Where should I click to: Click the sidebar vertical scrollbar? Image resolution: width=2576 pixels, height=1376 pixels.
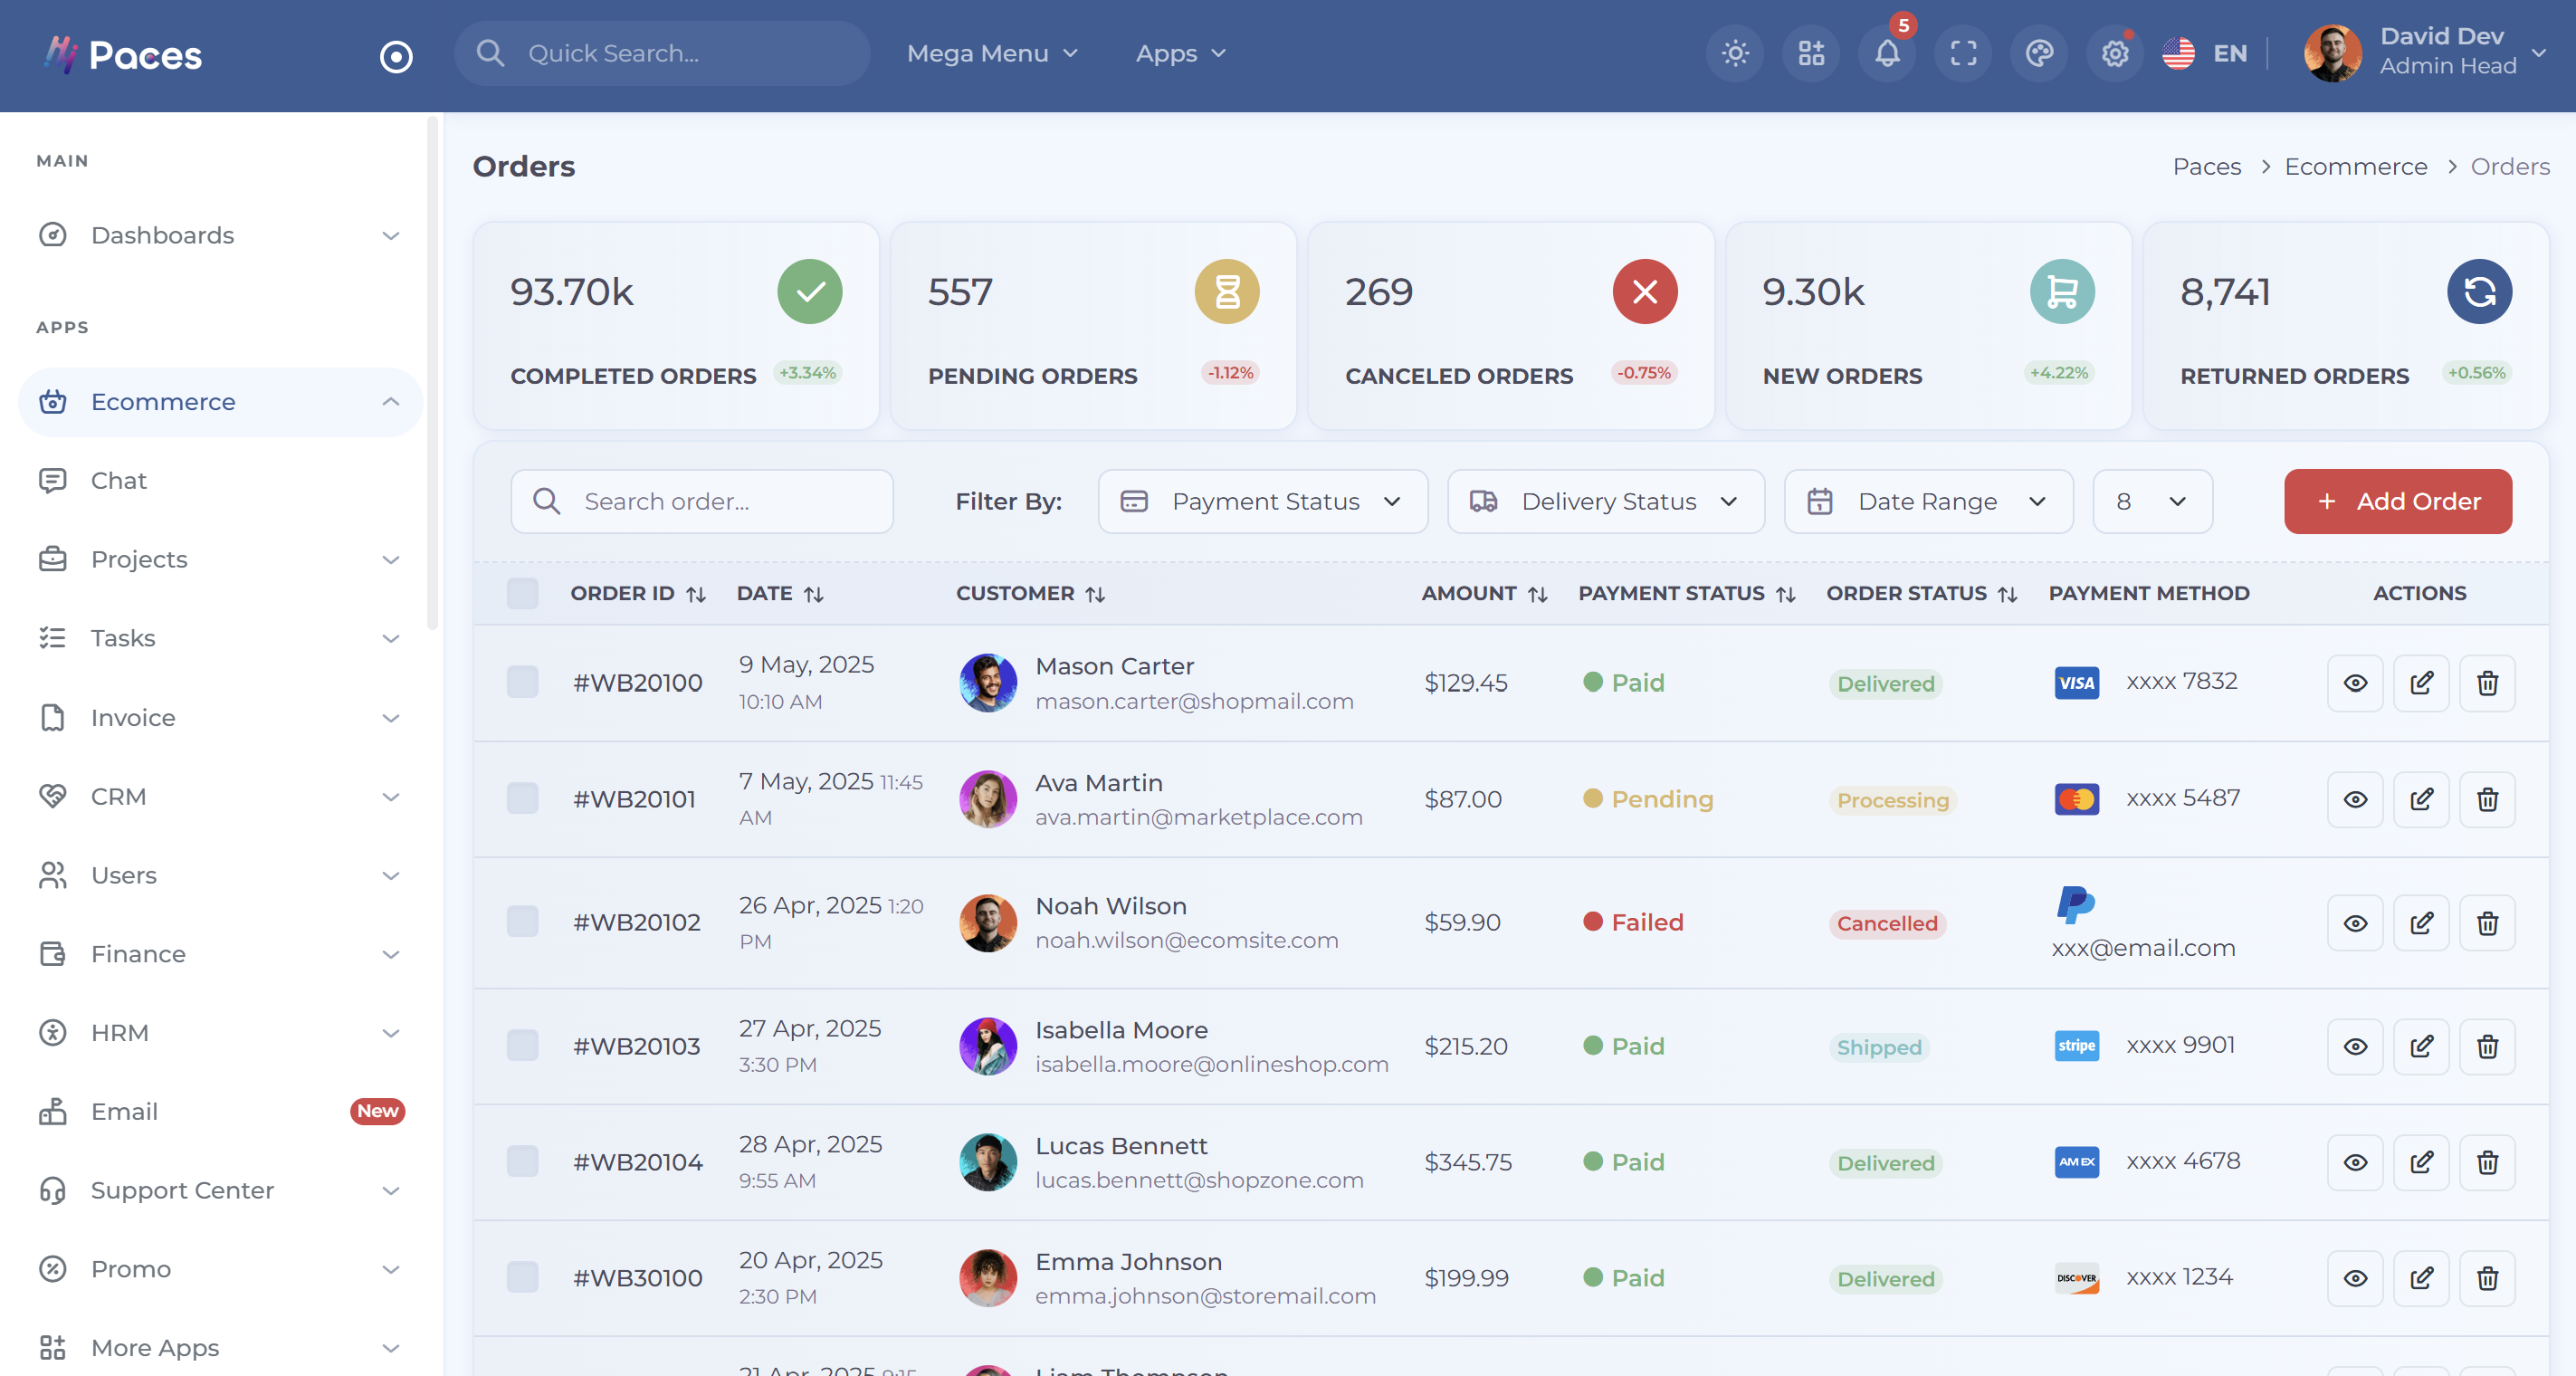pyautogui.click(x=432, y=373)
